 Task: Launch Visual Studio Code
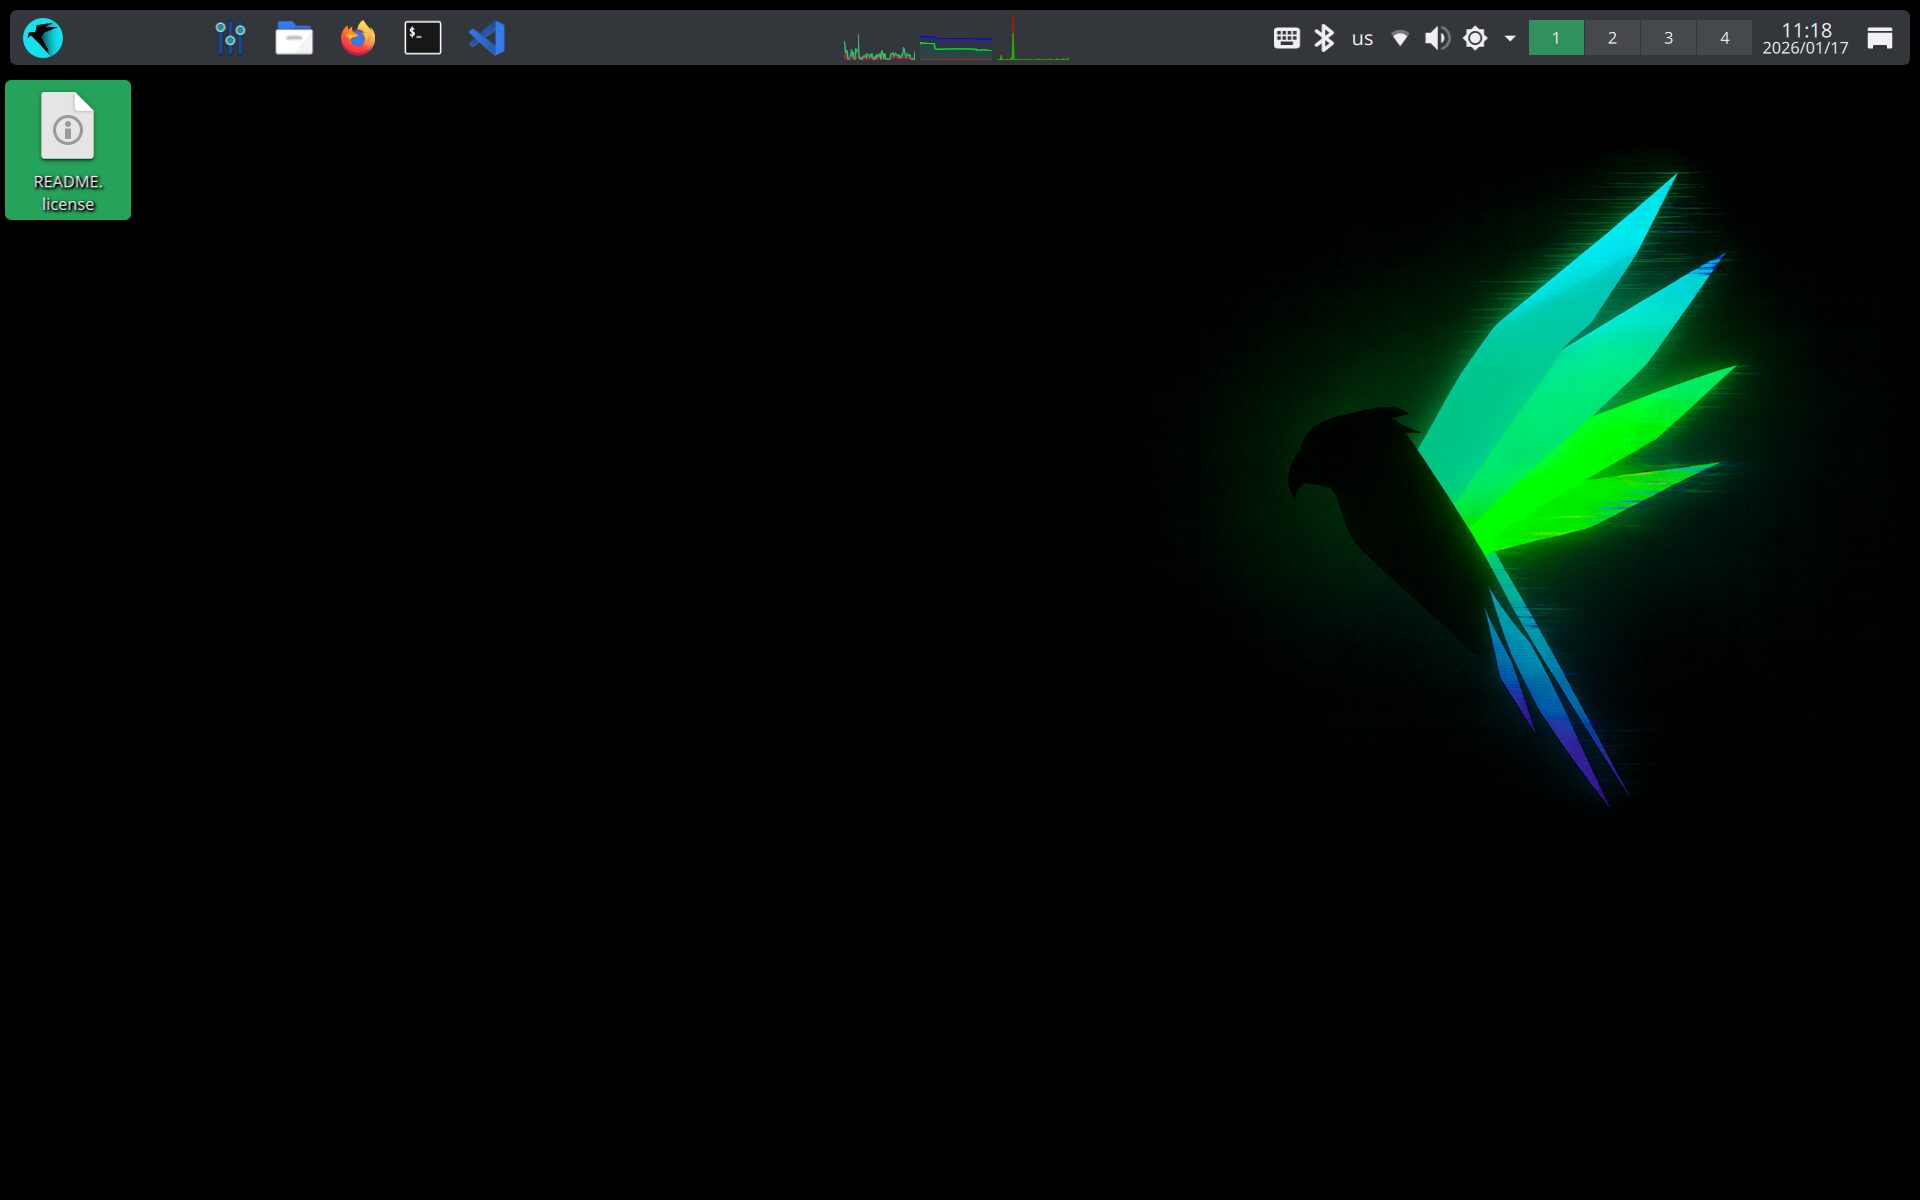(487, 38)
